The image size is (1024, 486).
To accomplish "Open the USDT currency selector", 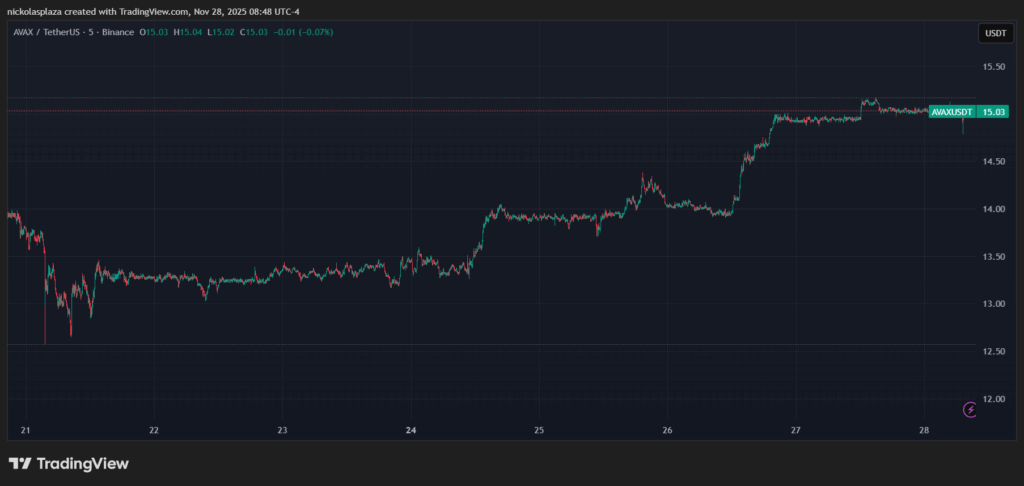I will [x=995, y=33].
